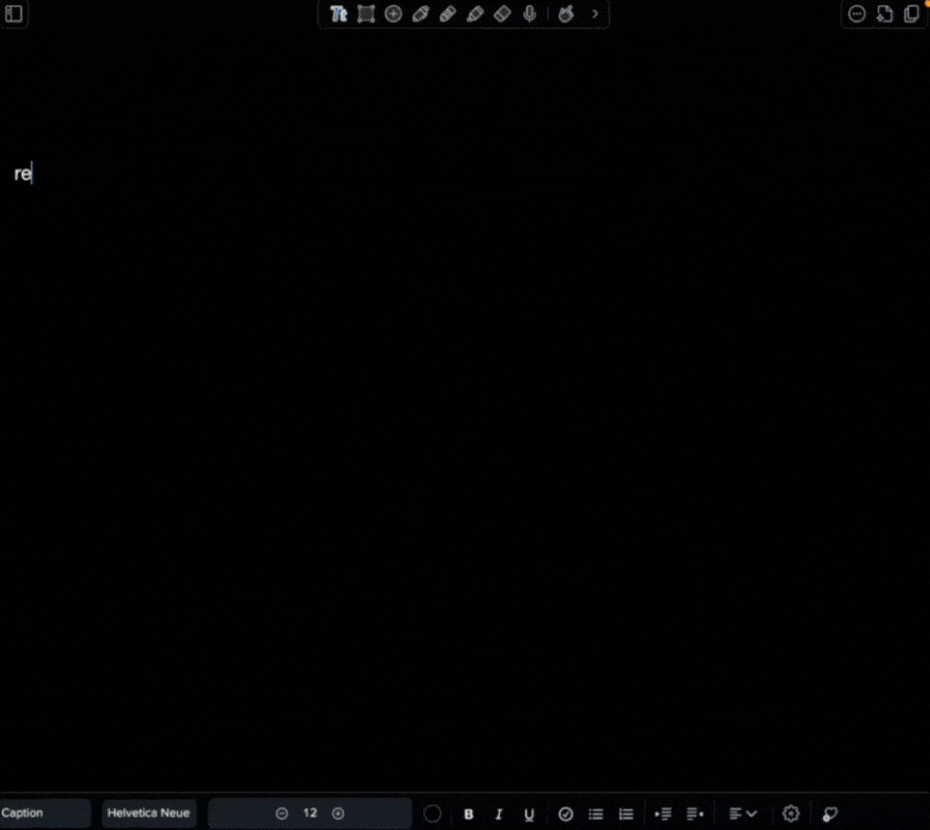Insert a checkbox list item
The image size is (930, 830).
point(566,814)
